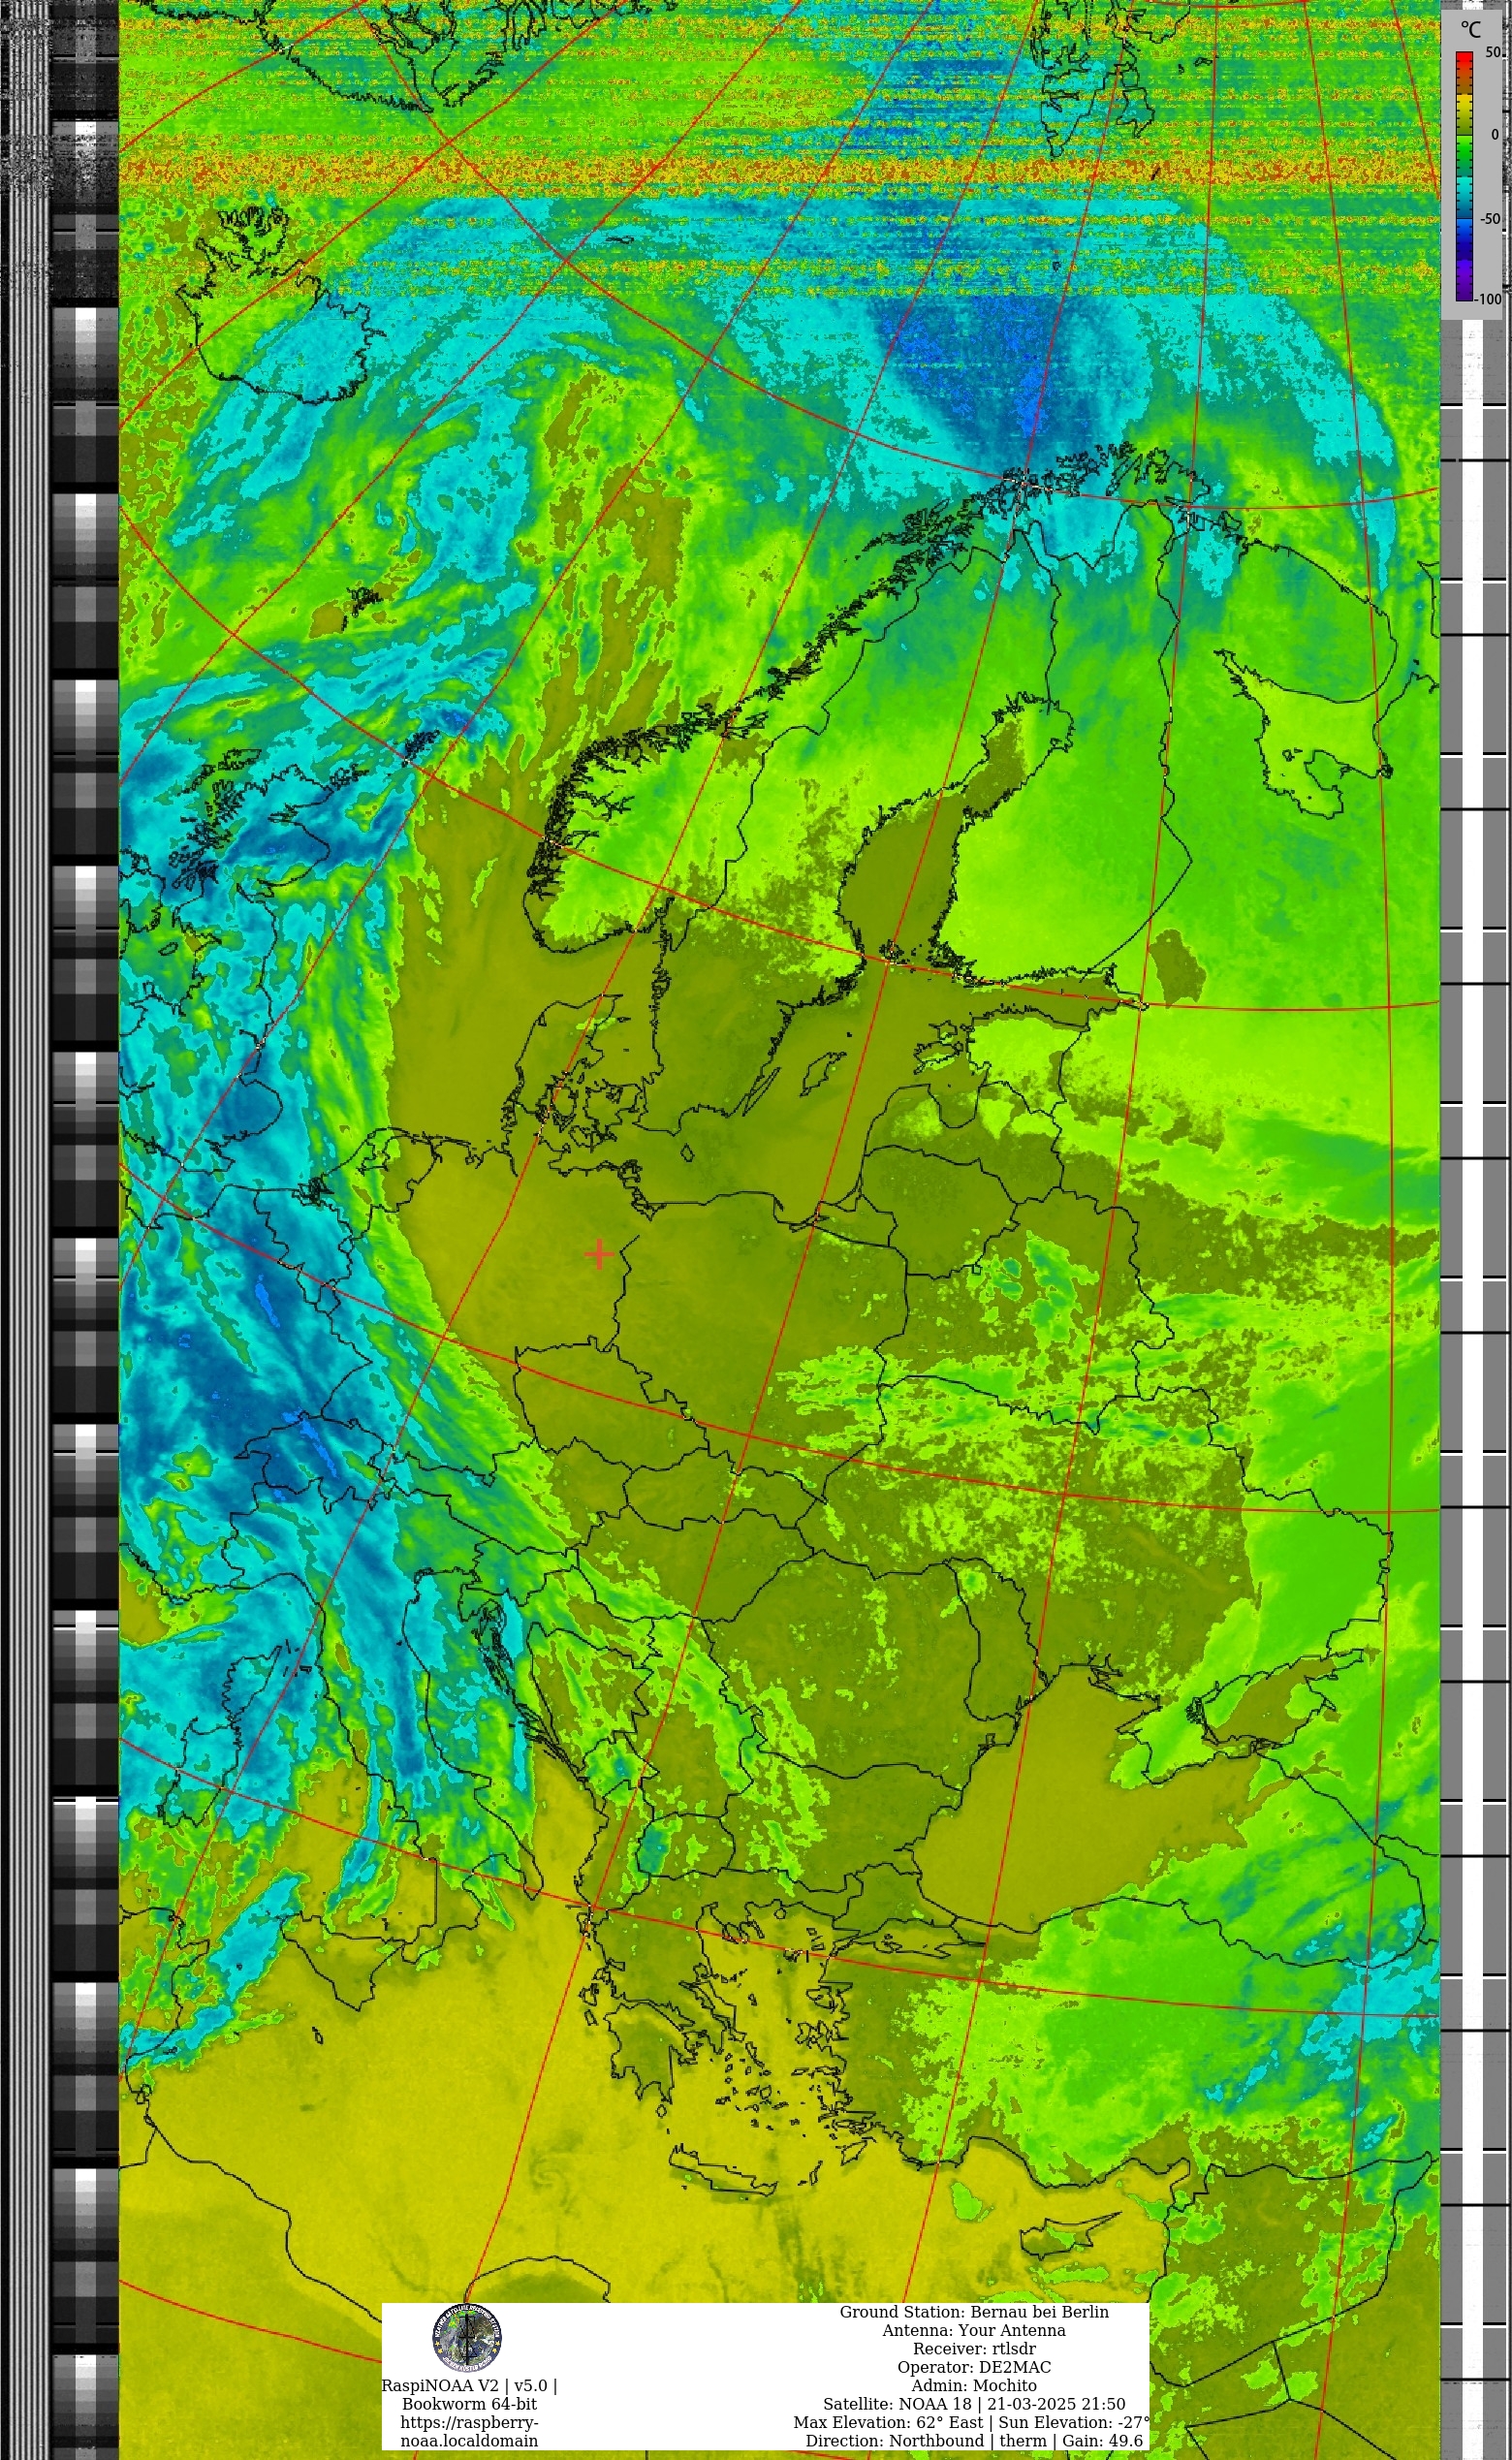Click the 'Receiver: rtlsdr' line
Image resolution: width=1512 pixels, height=2460 pixels.
click(x=973, y=2349)
